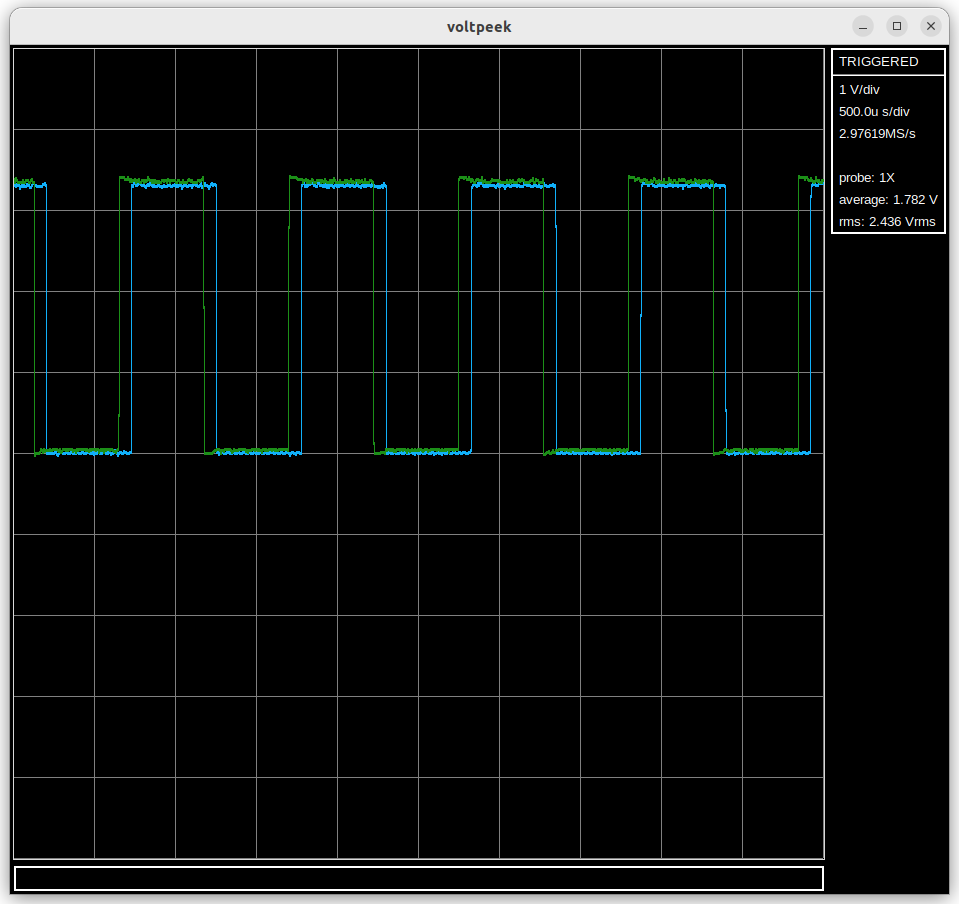This screenshot has width=959, height=904.
Task: Click the rms: 2.436 Vrms measurement
Action: [887, 222]
